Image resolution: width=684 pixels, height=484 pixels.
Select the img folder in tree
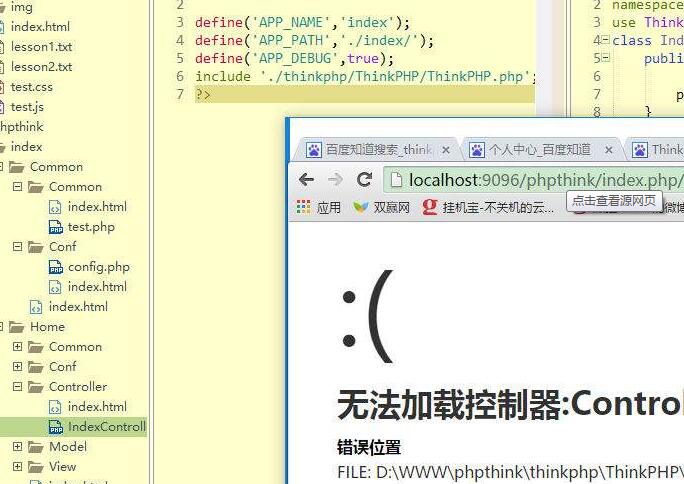click(x=21, y=7)
